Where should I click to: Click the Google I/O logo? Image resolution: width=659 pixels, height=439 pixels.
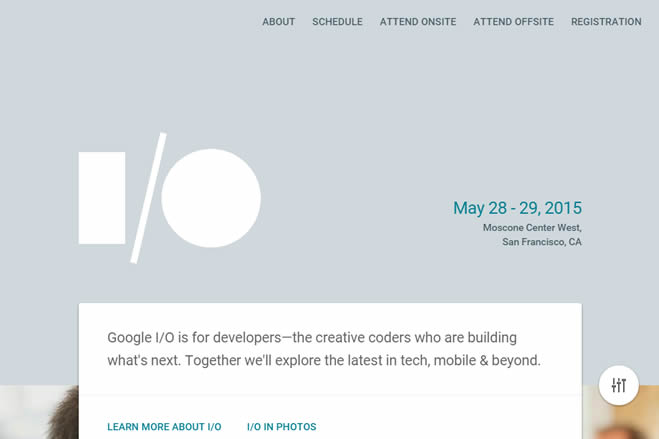point(170,198)
